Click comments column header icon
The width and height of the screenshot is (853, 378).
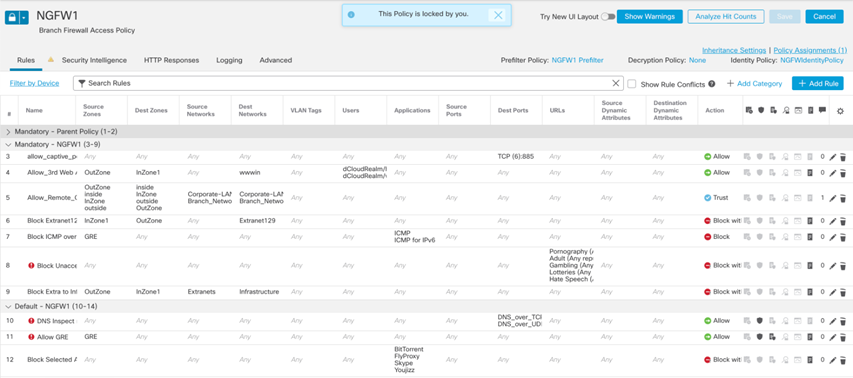(x=822, y=110)
